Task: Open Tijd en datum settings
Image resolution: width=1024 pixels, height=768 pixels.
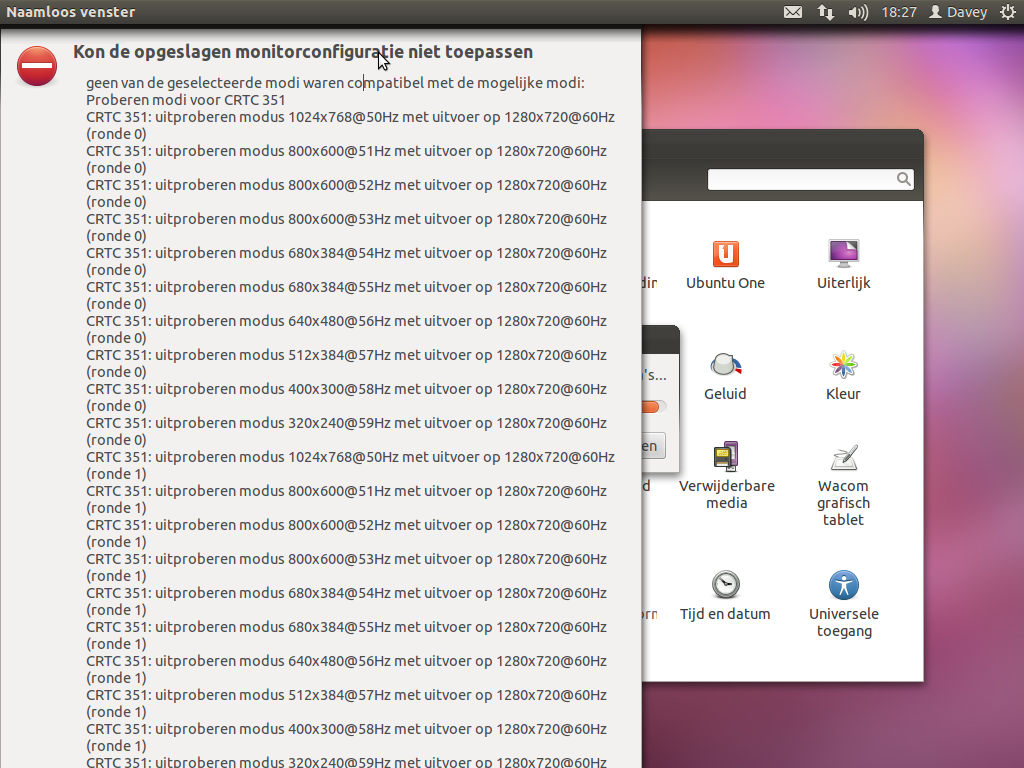Action: click(x=725, y=595)
